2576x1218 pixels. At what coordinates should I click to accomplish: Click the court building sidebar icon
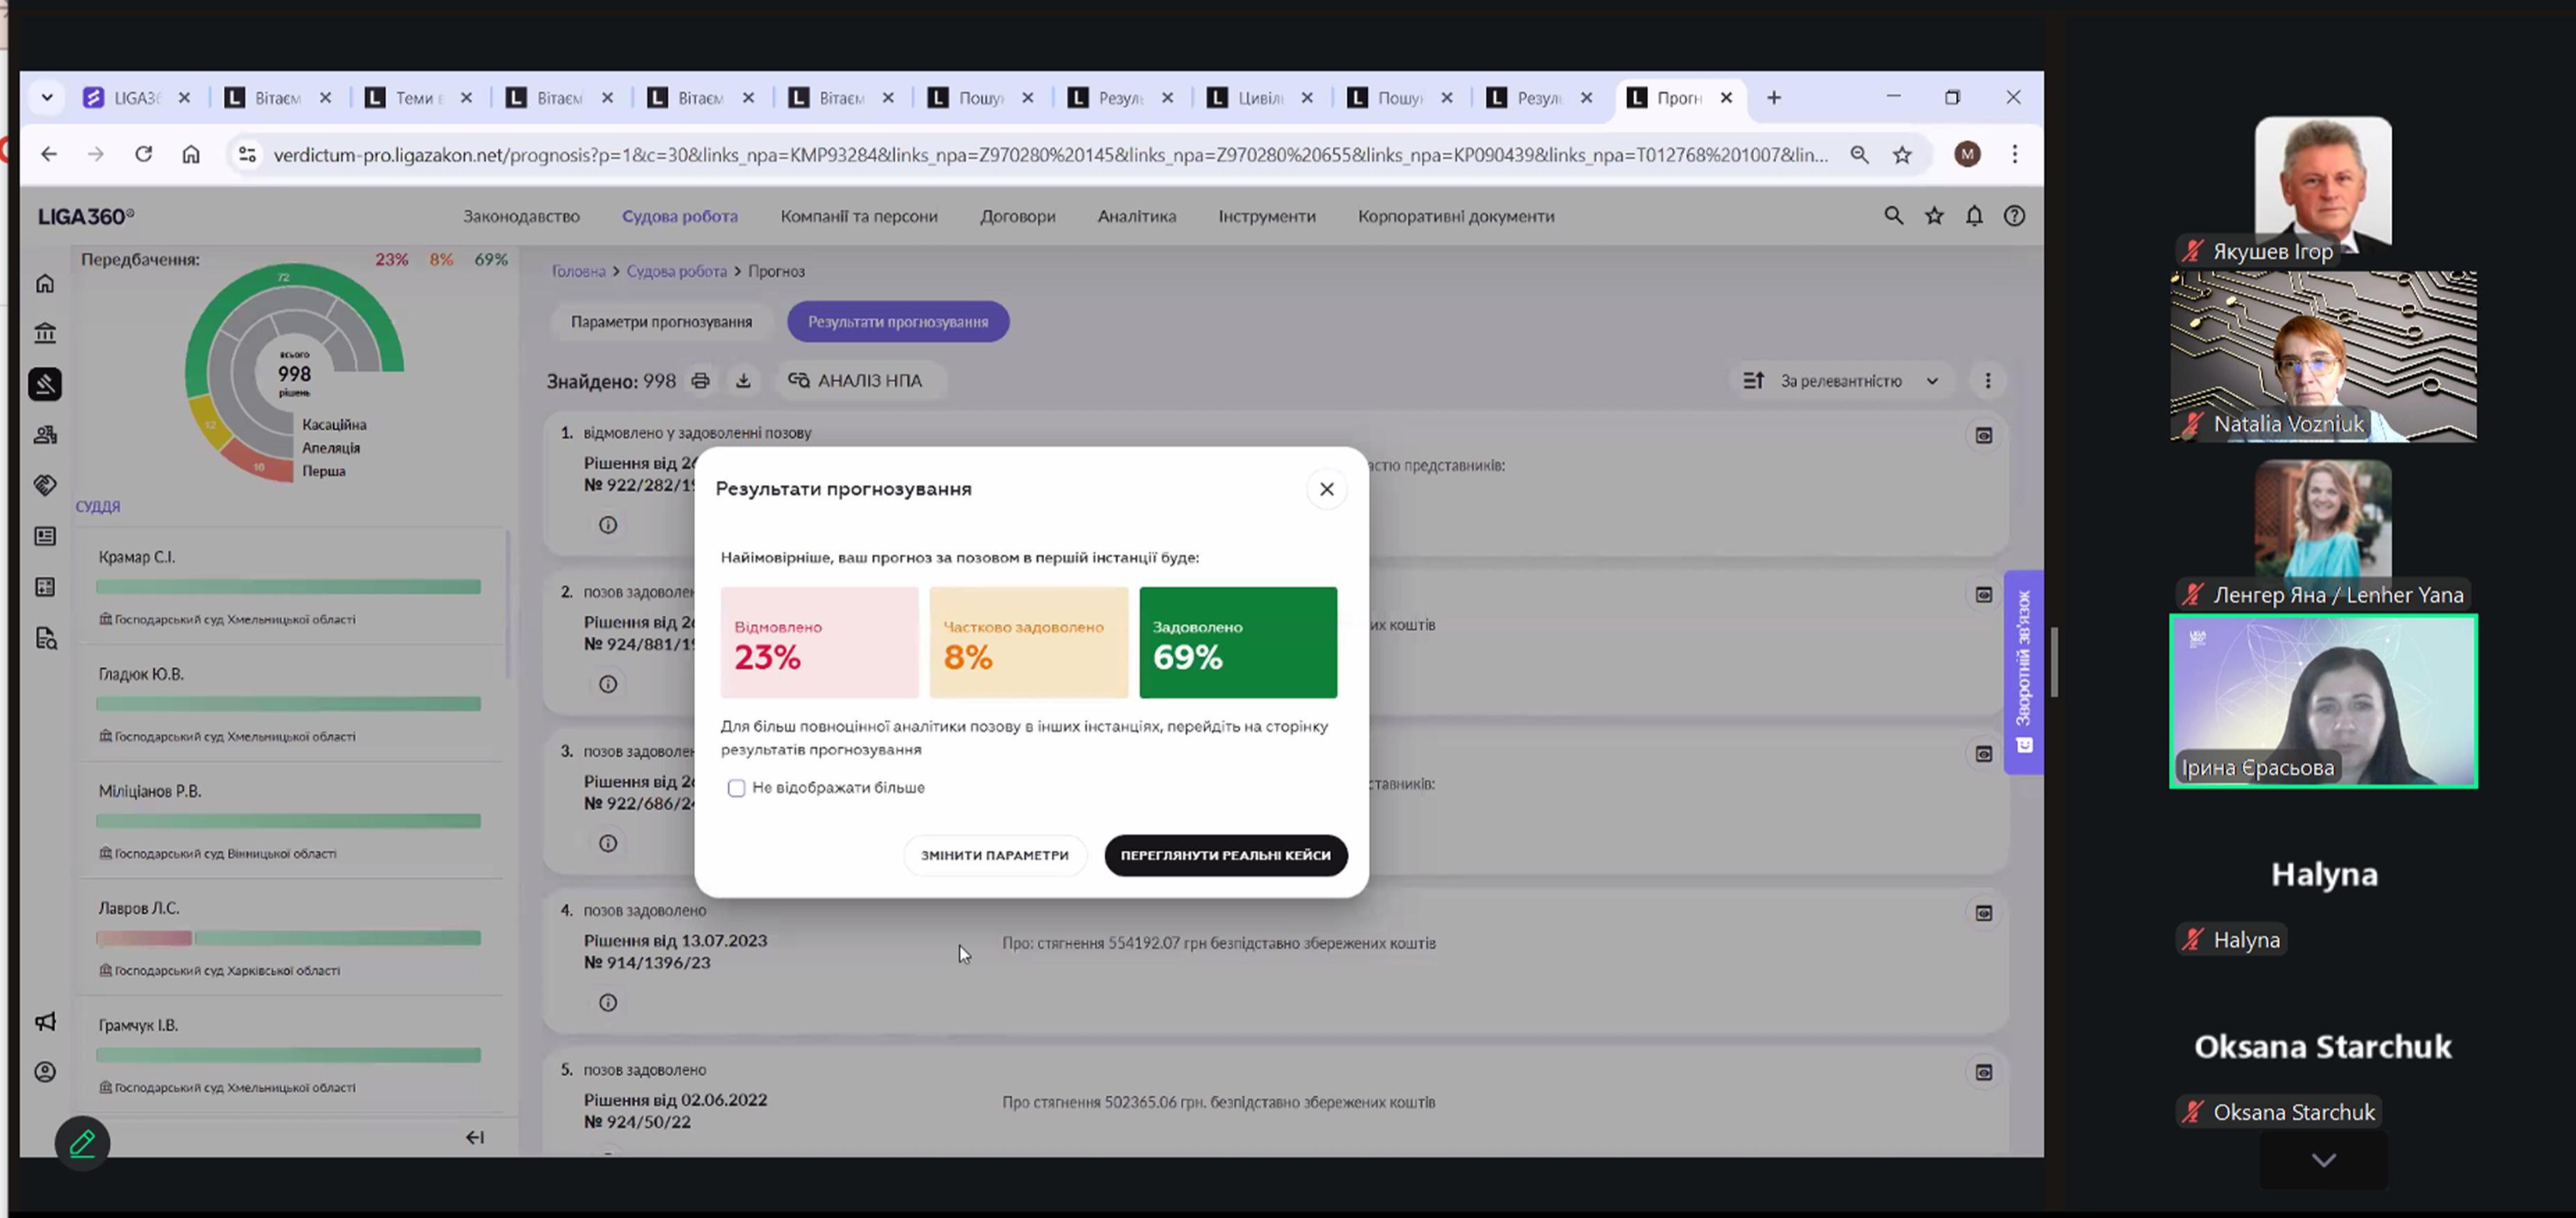(45, 333)
